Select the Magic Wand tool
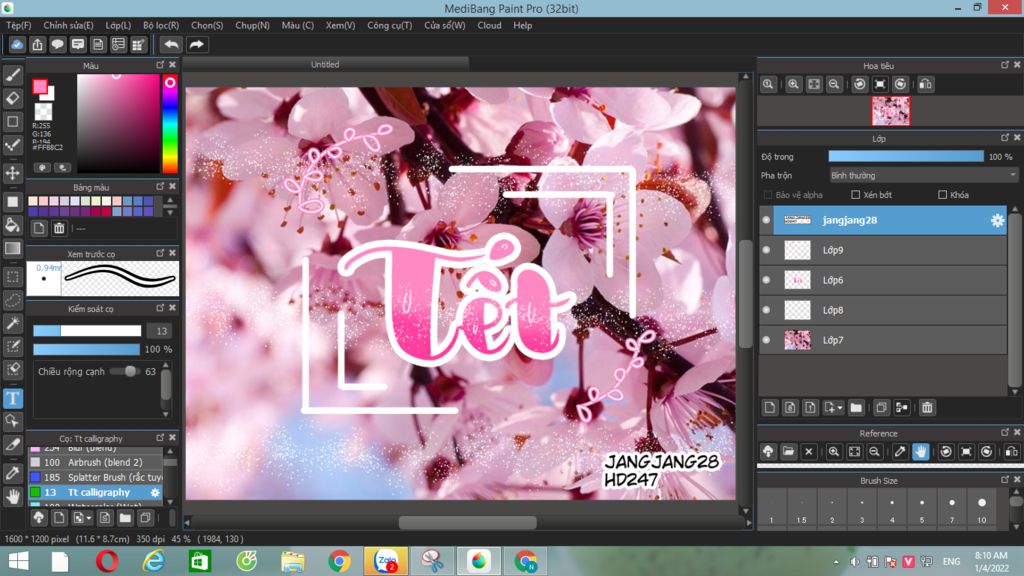The width and height of the screenshot is (1024, 576). [x=12, y=323]
